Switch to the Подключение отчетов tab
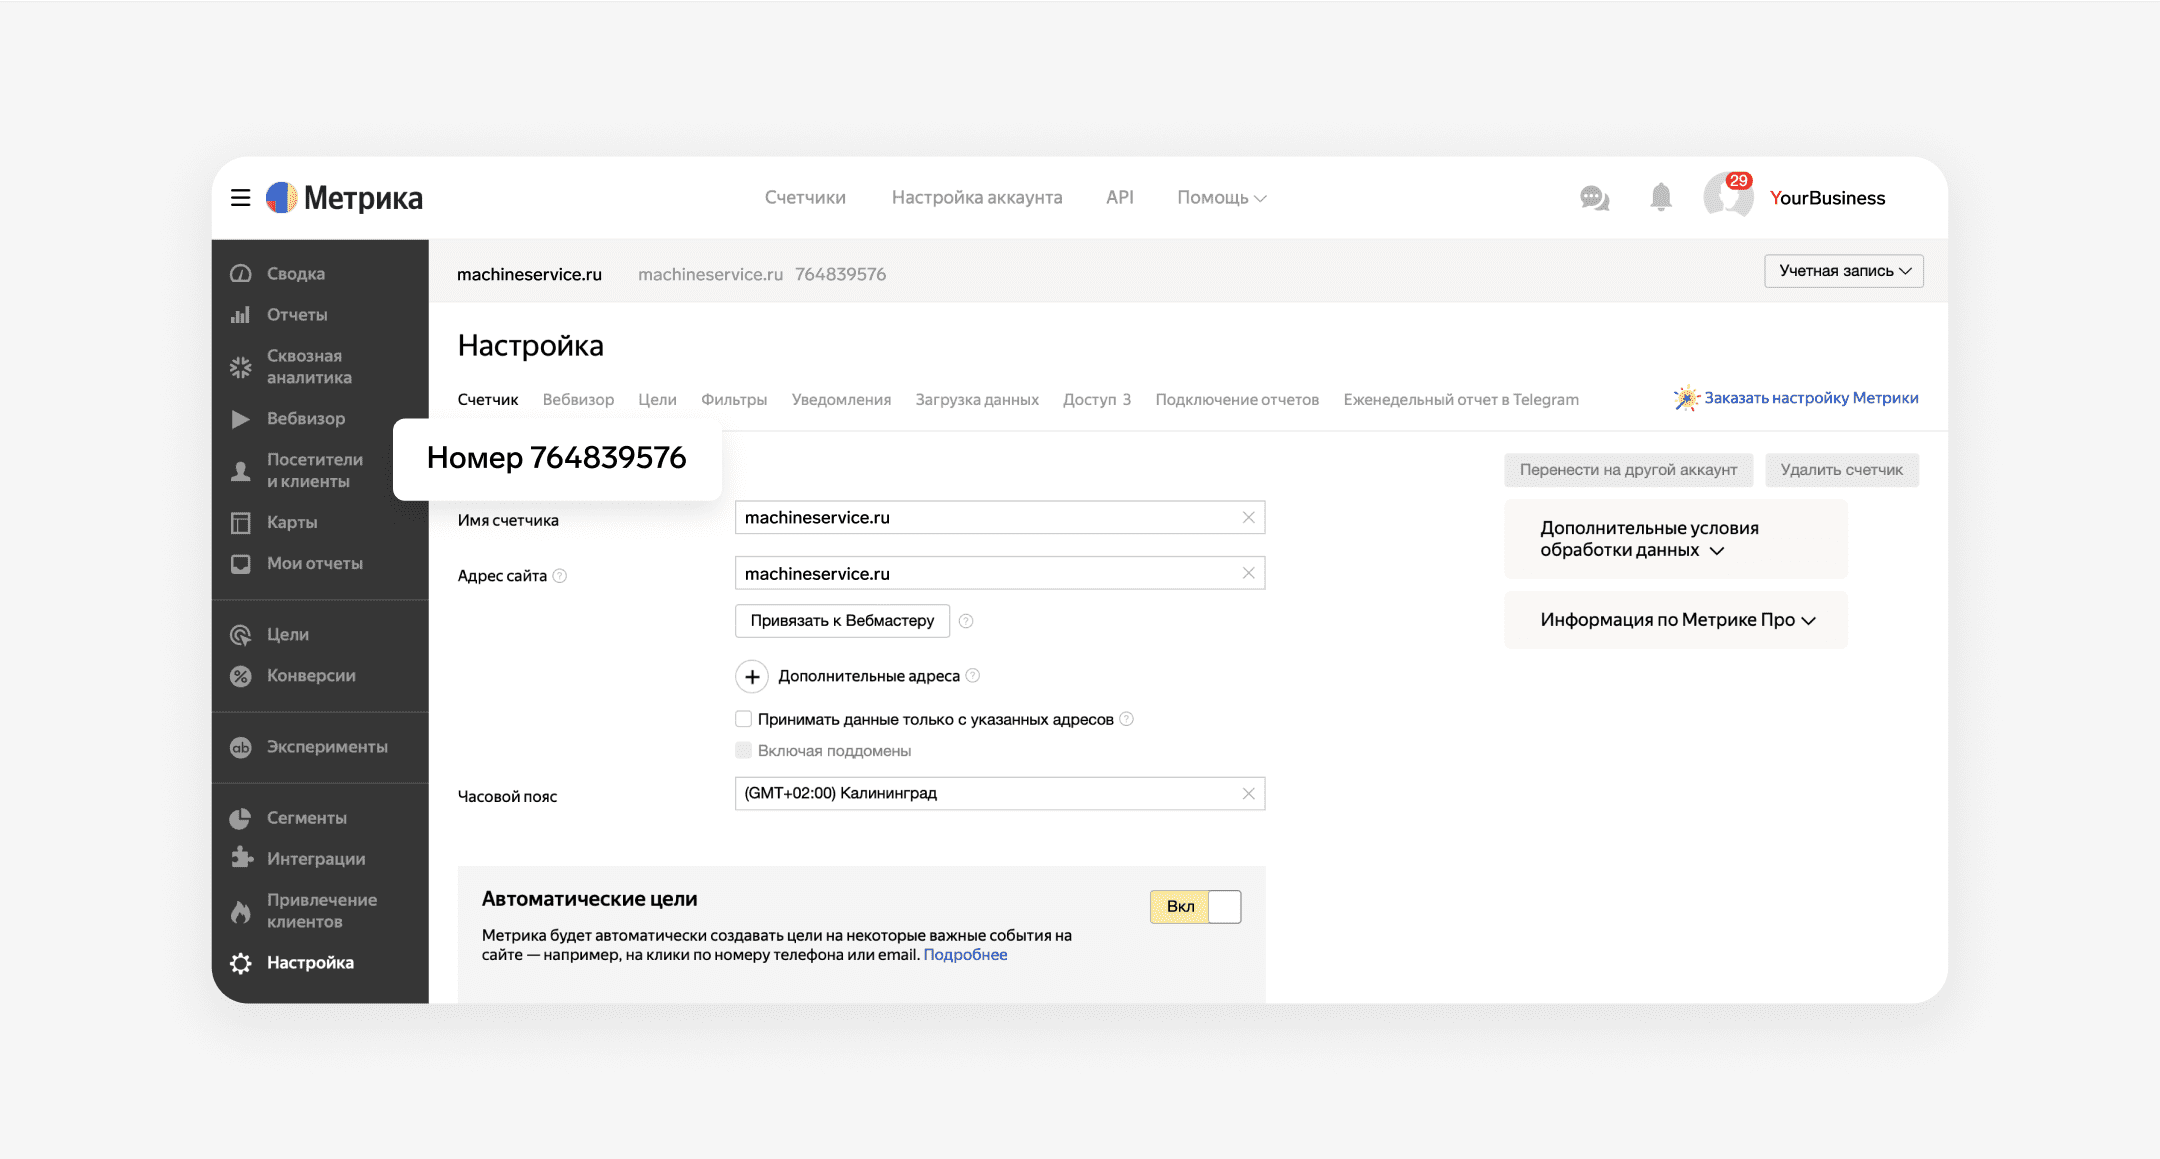Viewport: 2160px width, 1159px height. [1237, 400]
